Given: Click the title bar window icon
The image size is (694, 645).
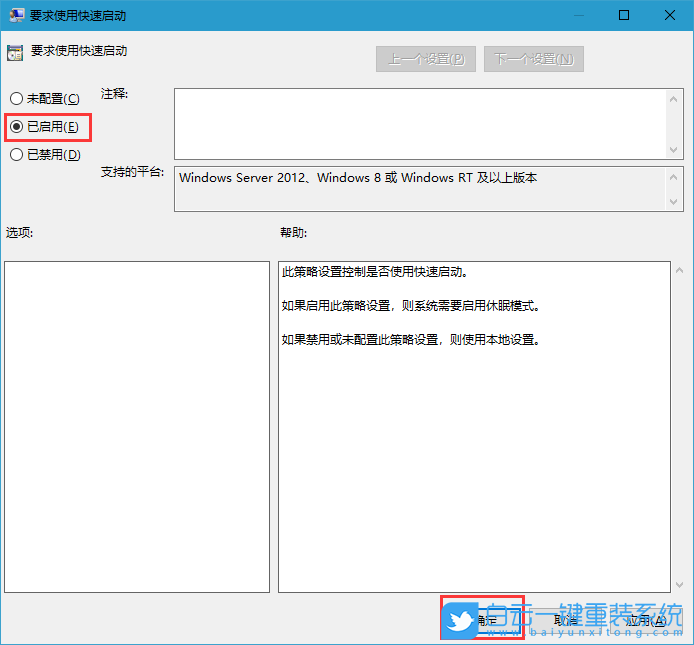Looking at the screenshot, I should [x=16, y=15].
